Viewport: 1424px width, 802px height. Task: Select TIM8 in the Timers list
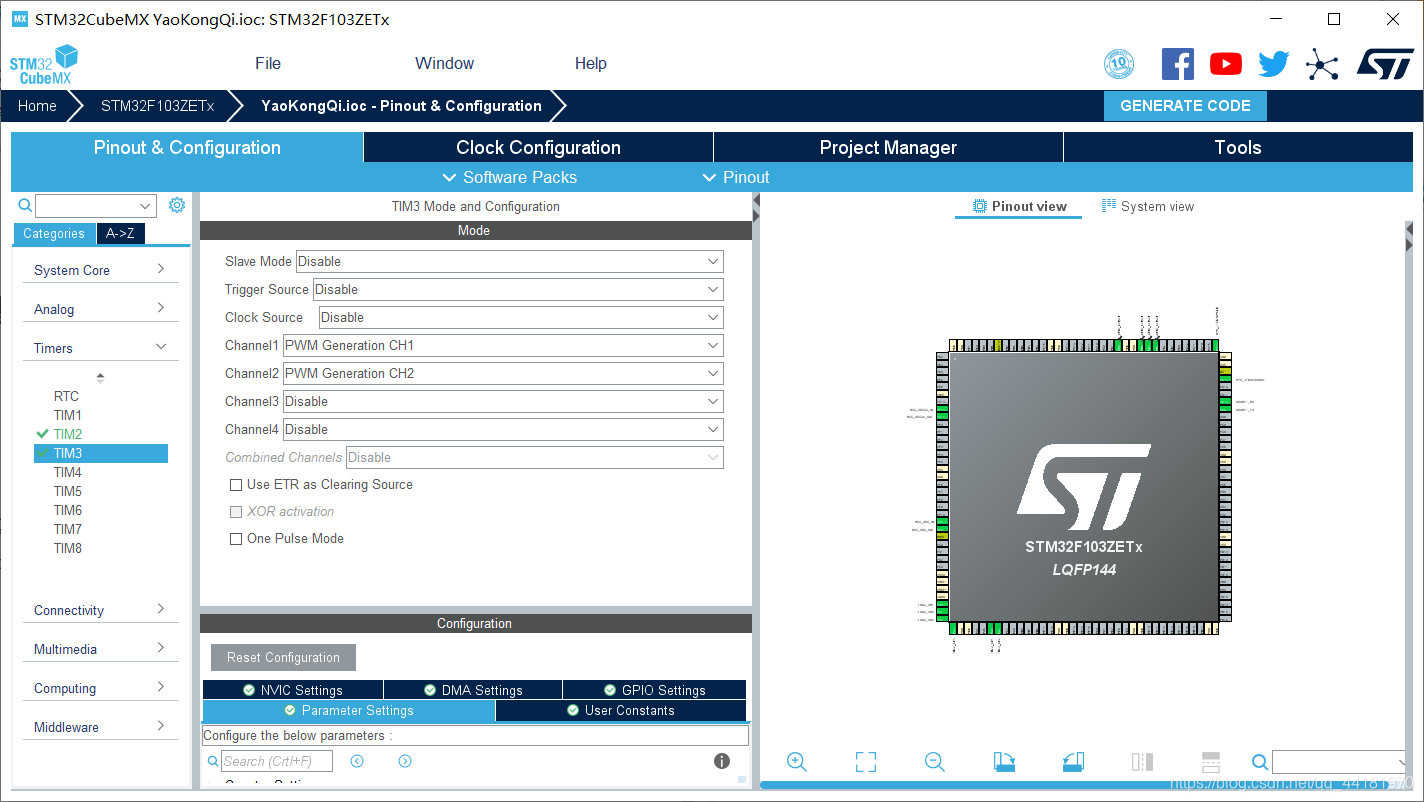(68, 548)
